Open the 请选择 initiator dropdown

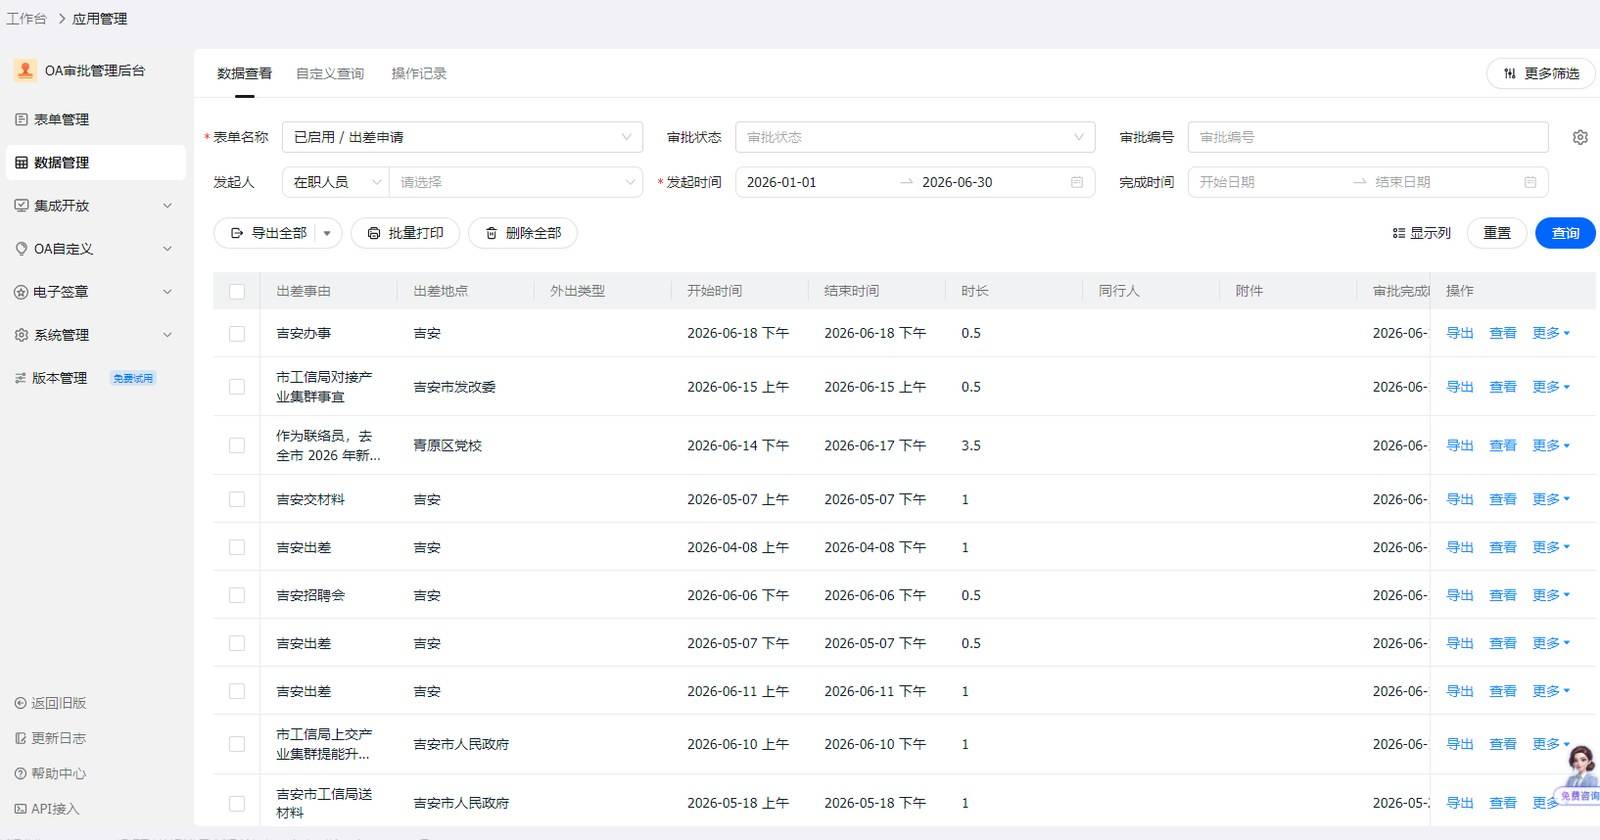pyautogui.click(x=516, y=182)
